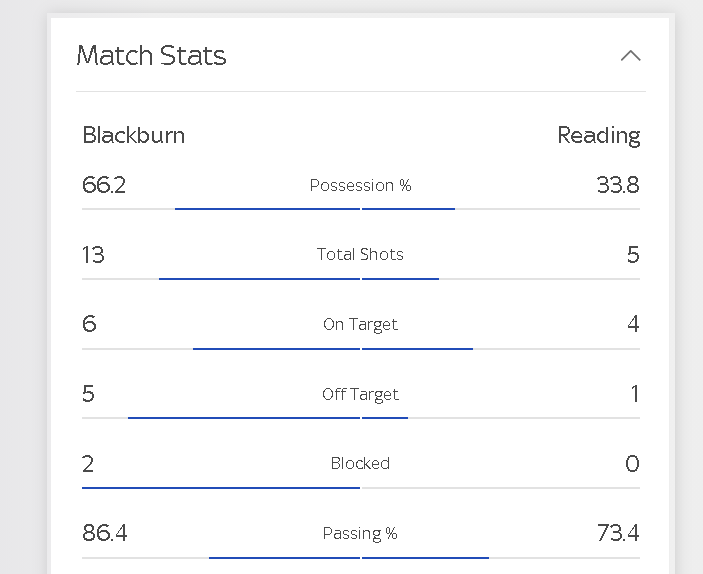The width and height of the screenshot is (703, 574).
Task: Click the Passing % label
Action: (x=360, y=534)
